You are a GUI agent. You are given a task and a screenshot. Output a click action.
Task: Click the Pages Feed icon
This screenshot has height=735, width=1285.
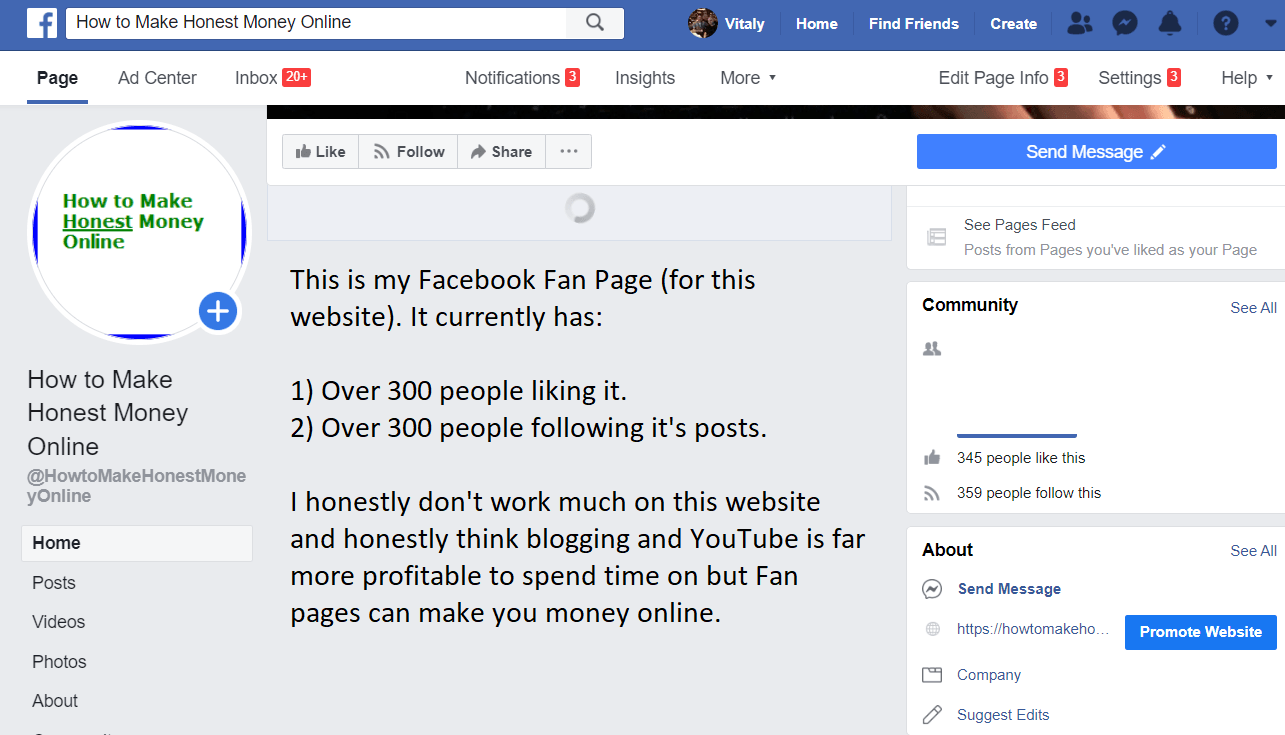tap(936, 237)
